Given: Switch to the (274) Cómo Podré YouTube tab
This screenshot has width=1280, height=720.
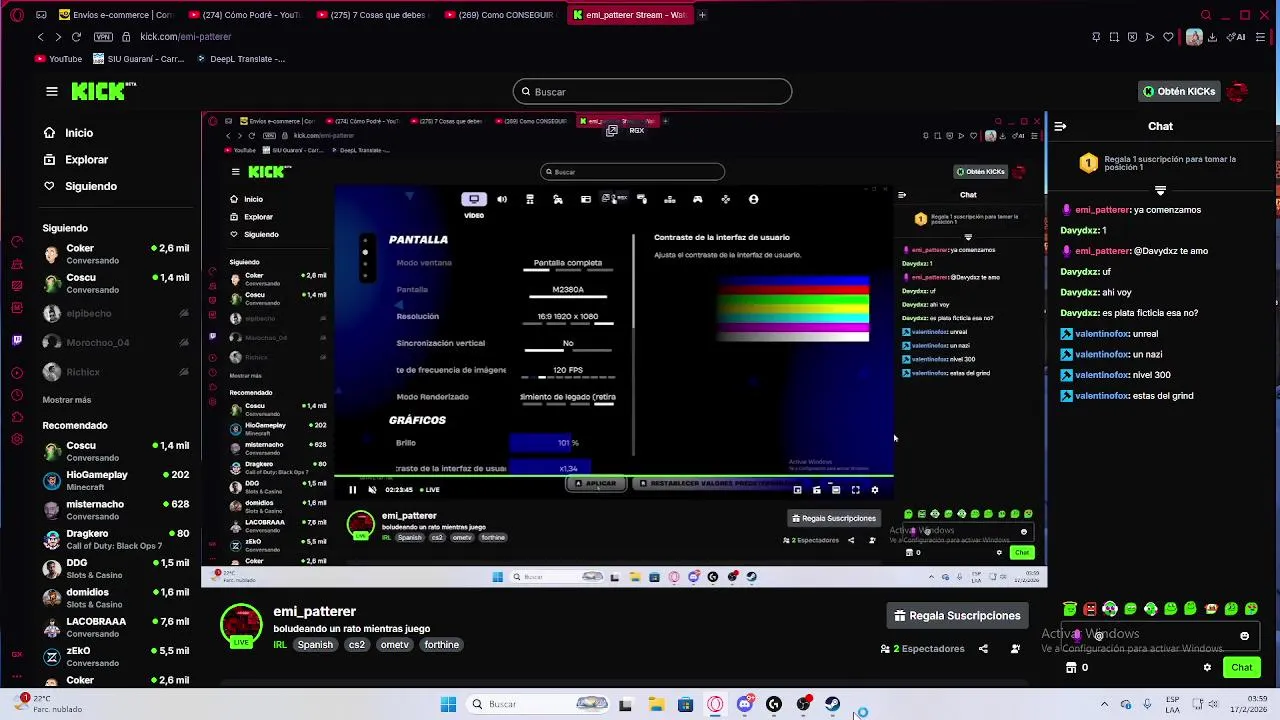Looking at the screenshot, I should coord(245,15).
